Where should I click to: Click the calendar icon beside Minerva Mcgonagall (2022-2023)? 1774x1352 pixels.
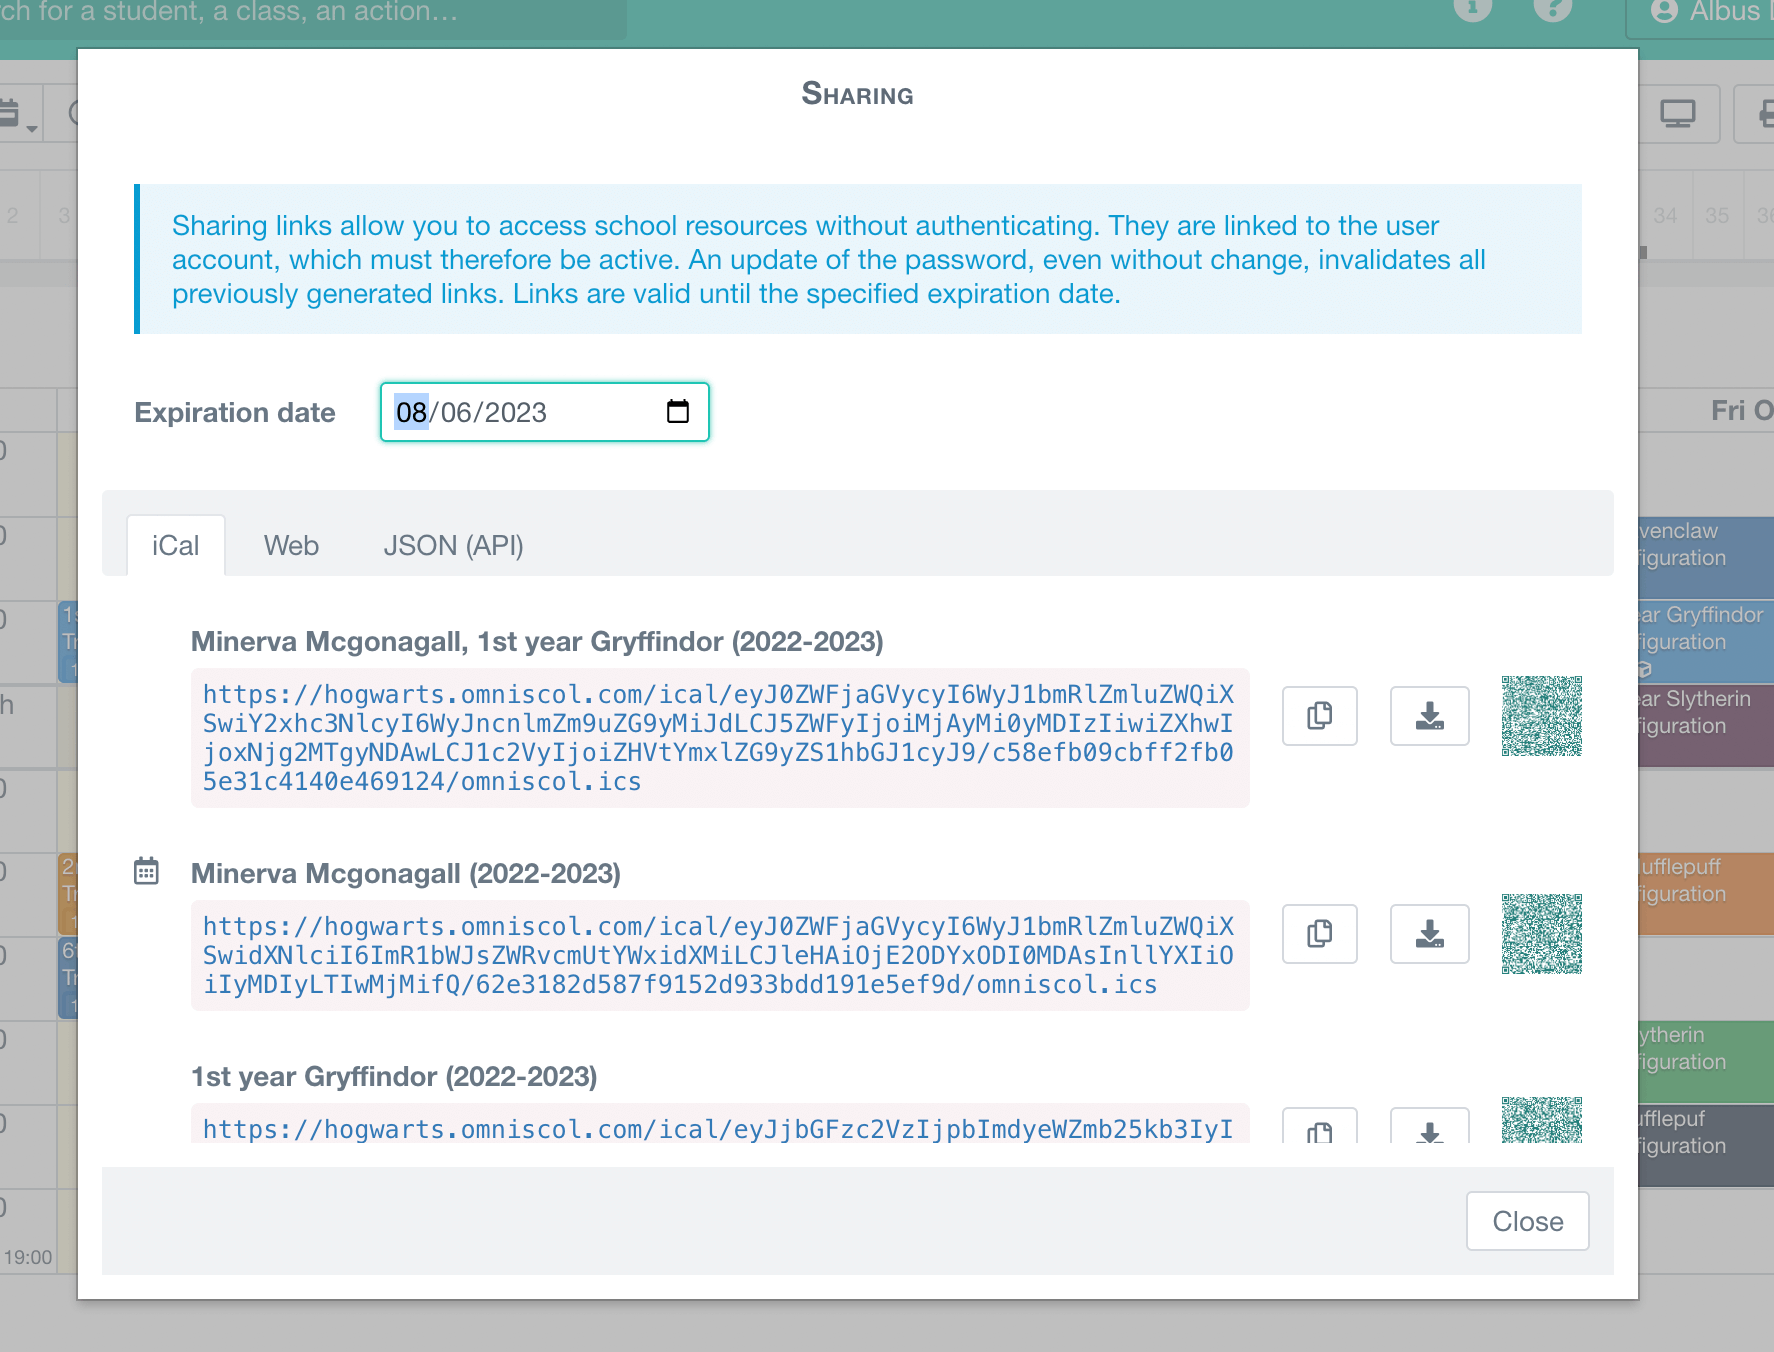146,872
